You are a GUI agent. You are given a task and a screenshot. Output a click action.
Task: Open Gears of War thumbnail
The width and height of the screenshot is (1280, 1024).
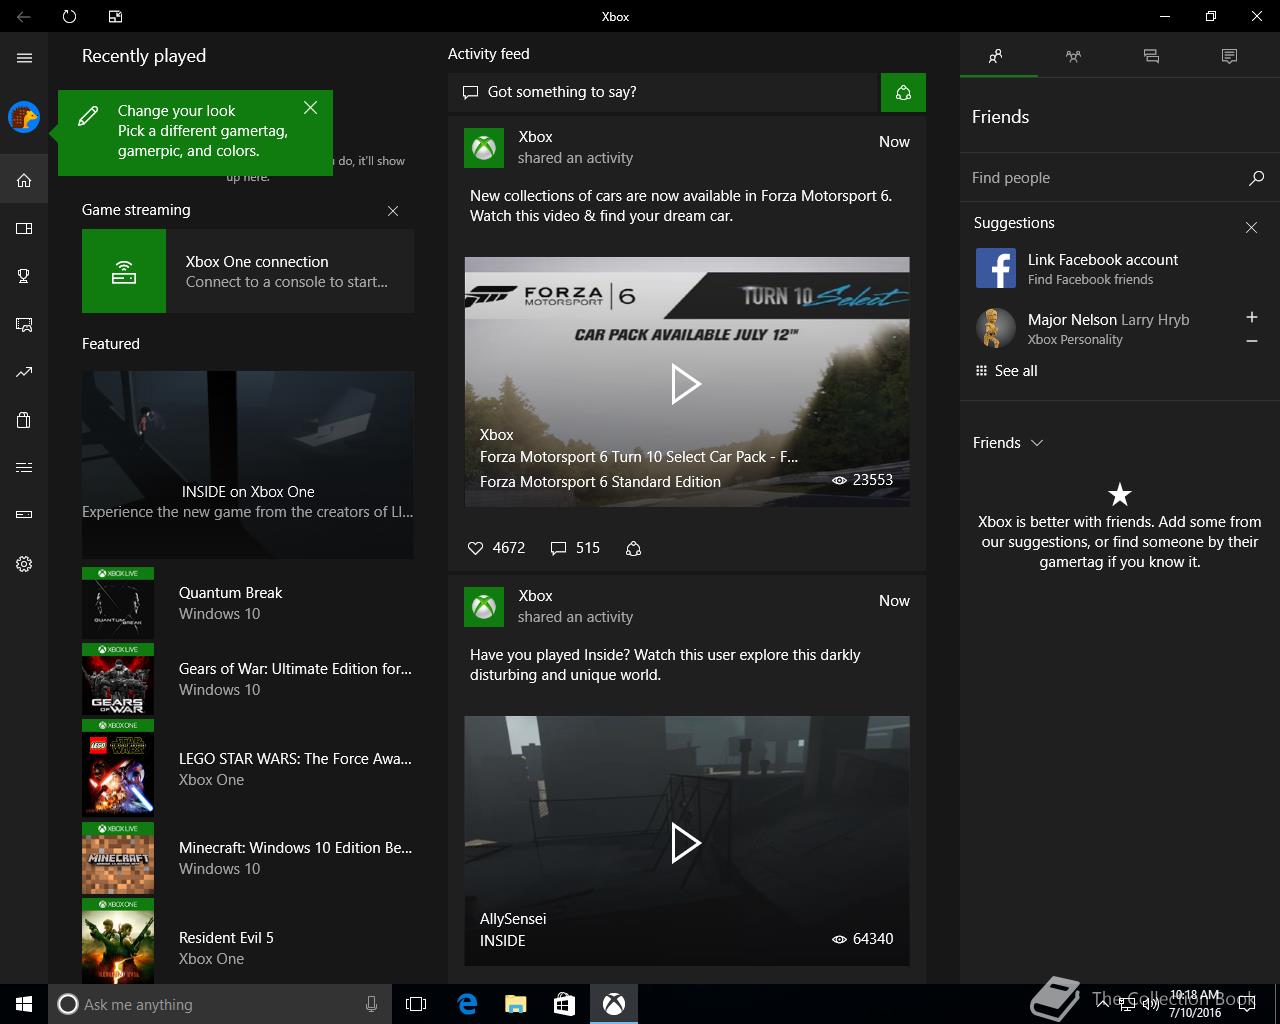pyautogui.click(x=118, y=680)
